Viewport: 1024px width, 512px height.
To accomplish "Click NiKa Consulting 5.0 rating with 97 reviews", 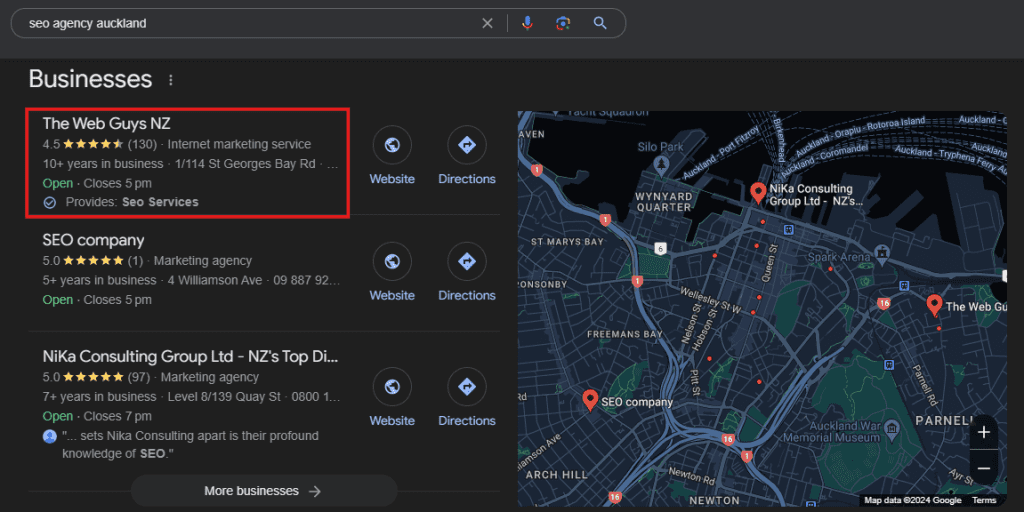I will coord(96,377).
